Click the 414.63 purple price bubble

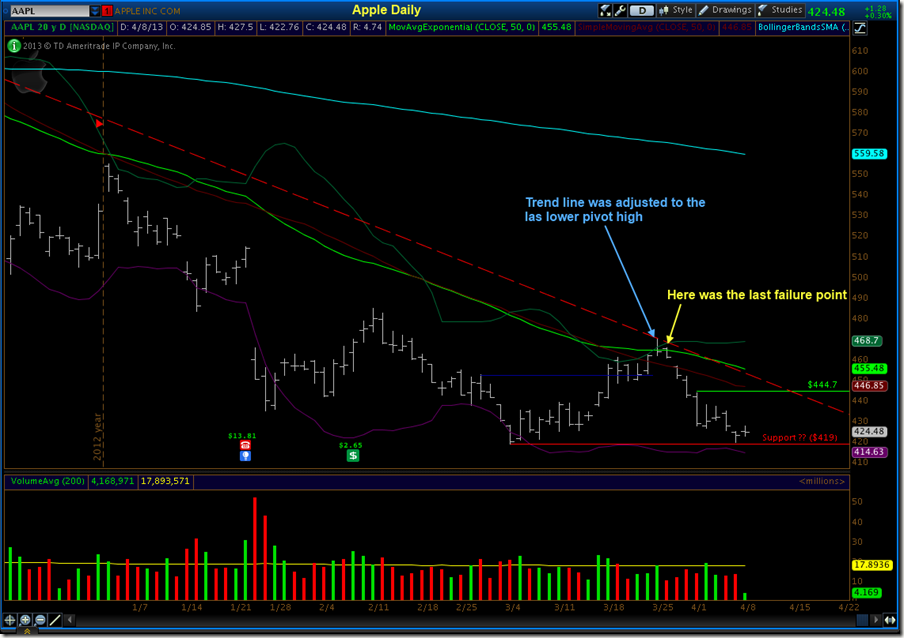(869, 452)
